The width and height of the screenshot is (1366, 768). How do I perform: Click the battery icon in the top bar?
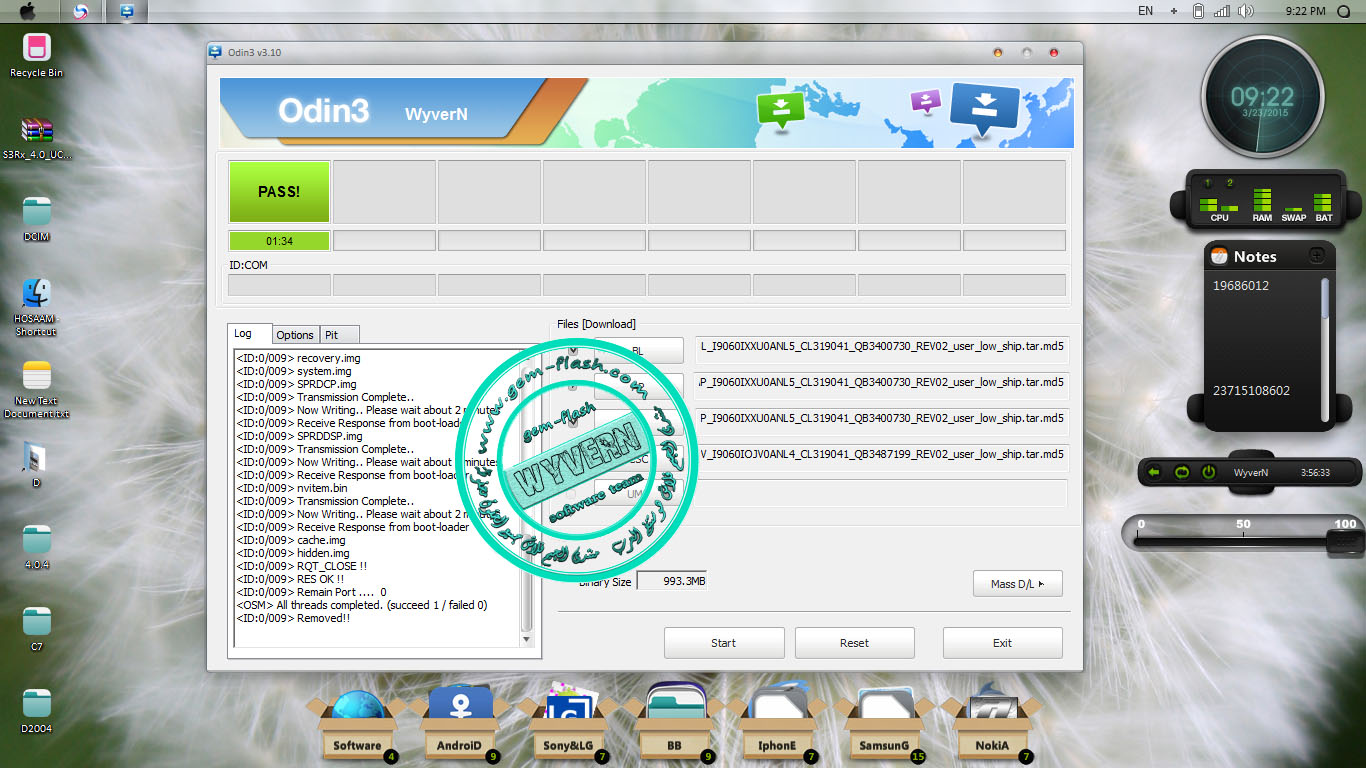pos(1198,11)
